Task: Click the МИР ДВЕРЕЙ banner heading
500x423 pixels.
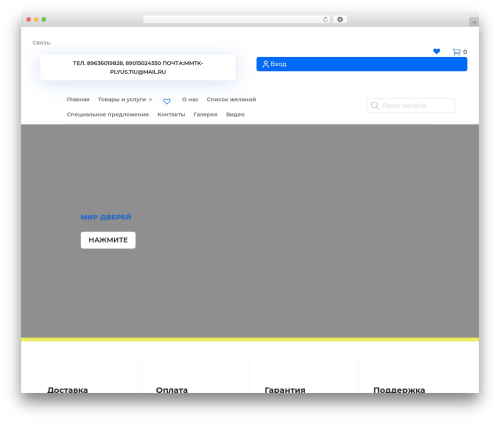Action: pyautogui.click(x=106, y=217)
